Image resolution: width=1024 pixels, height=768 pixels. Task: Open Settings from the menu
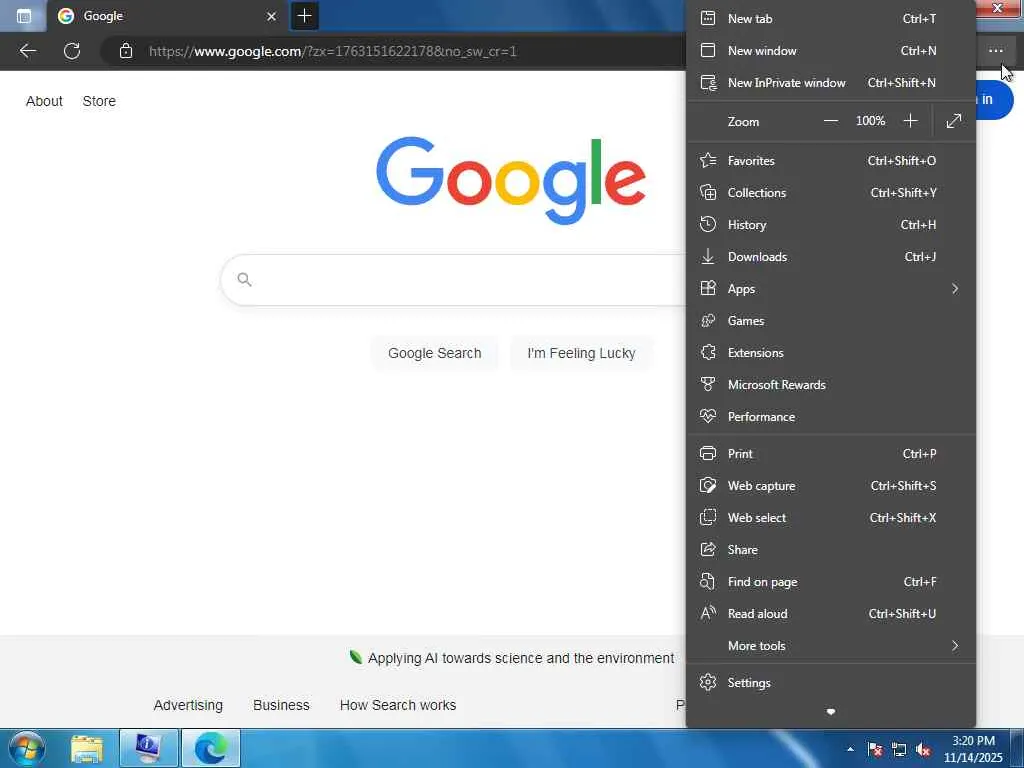click(831, 682)
